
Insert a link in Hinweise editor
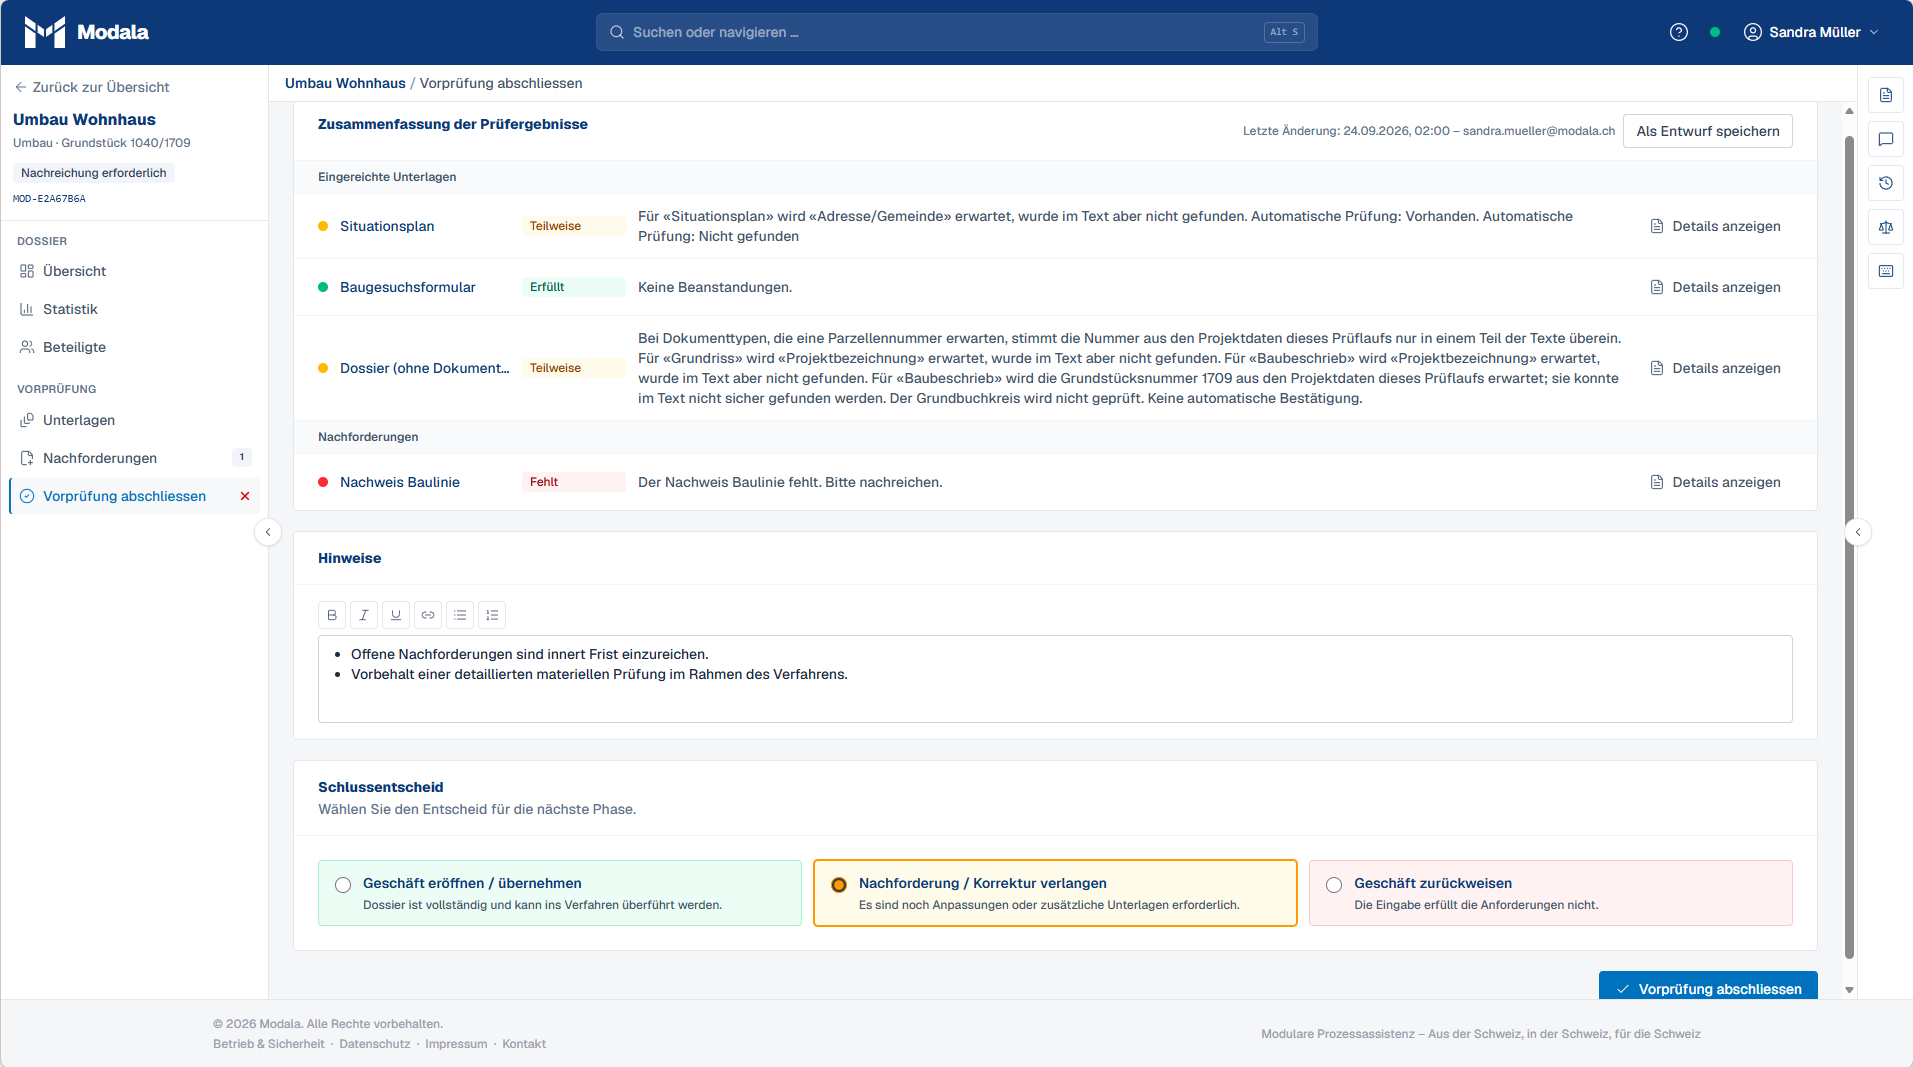click(428, 615)
